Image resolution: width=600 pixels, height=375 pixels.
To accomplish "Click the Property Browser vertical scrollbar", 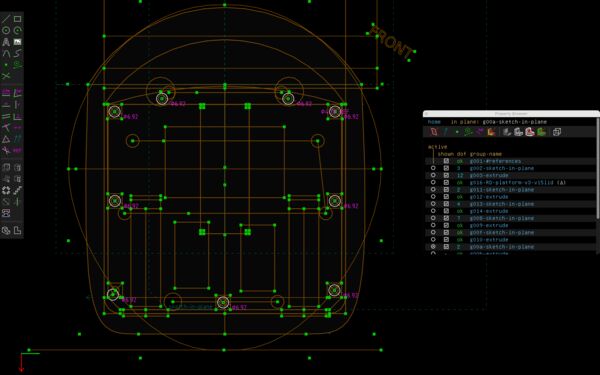I will click(x=598, y=168).
